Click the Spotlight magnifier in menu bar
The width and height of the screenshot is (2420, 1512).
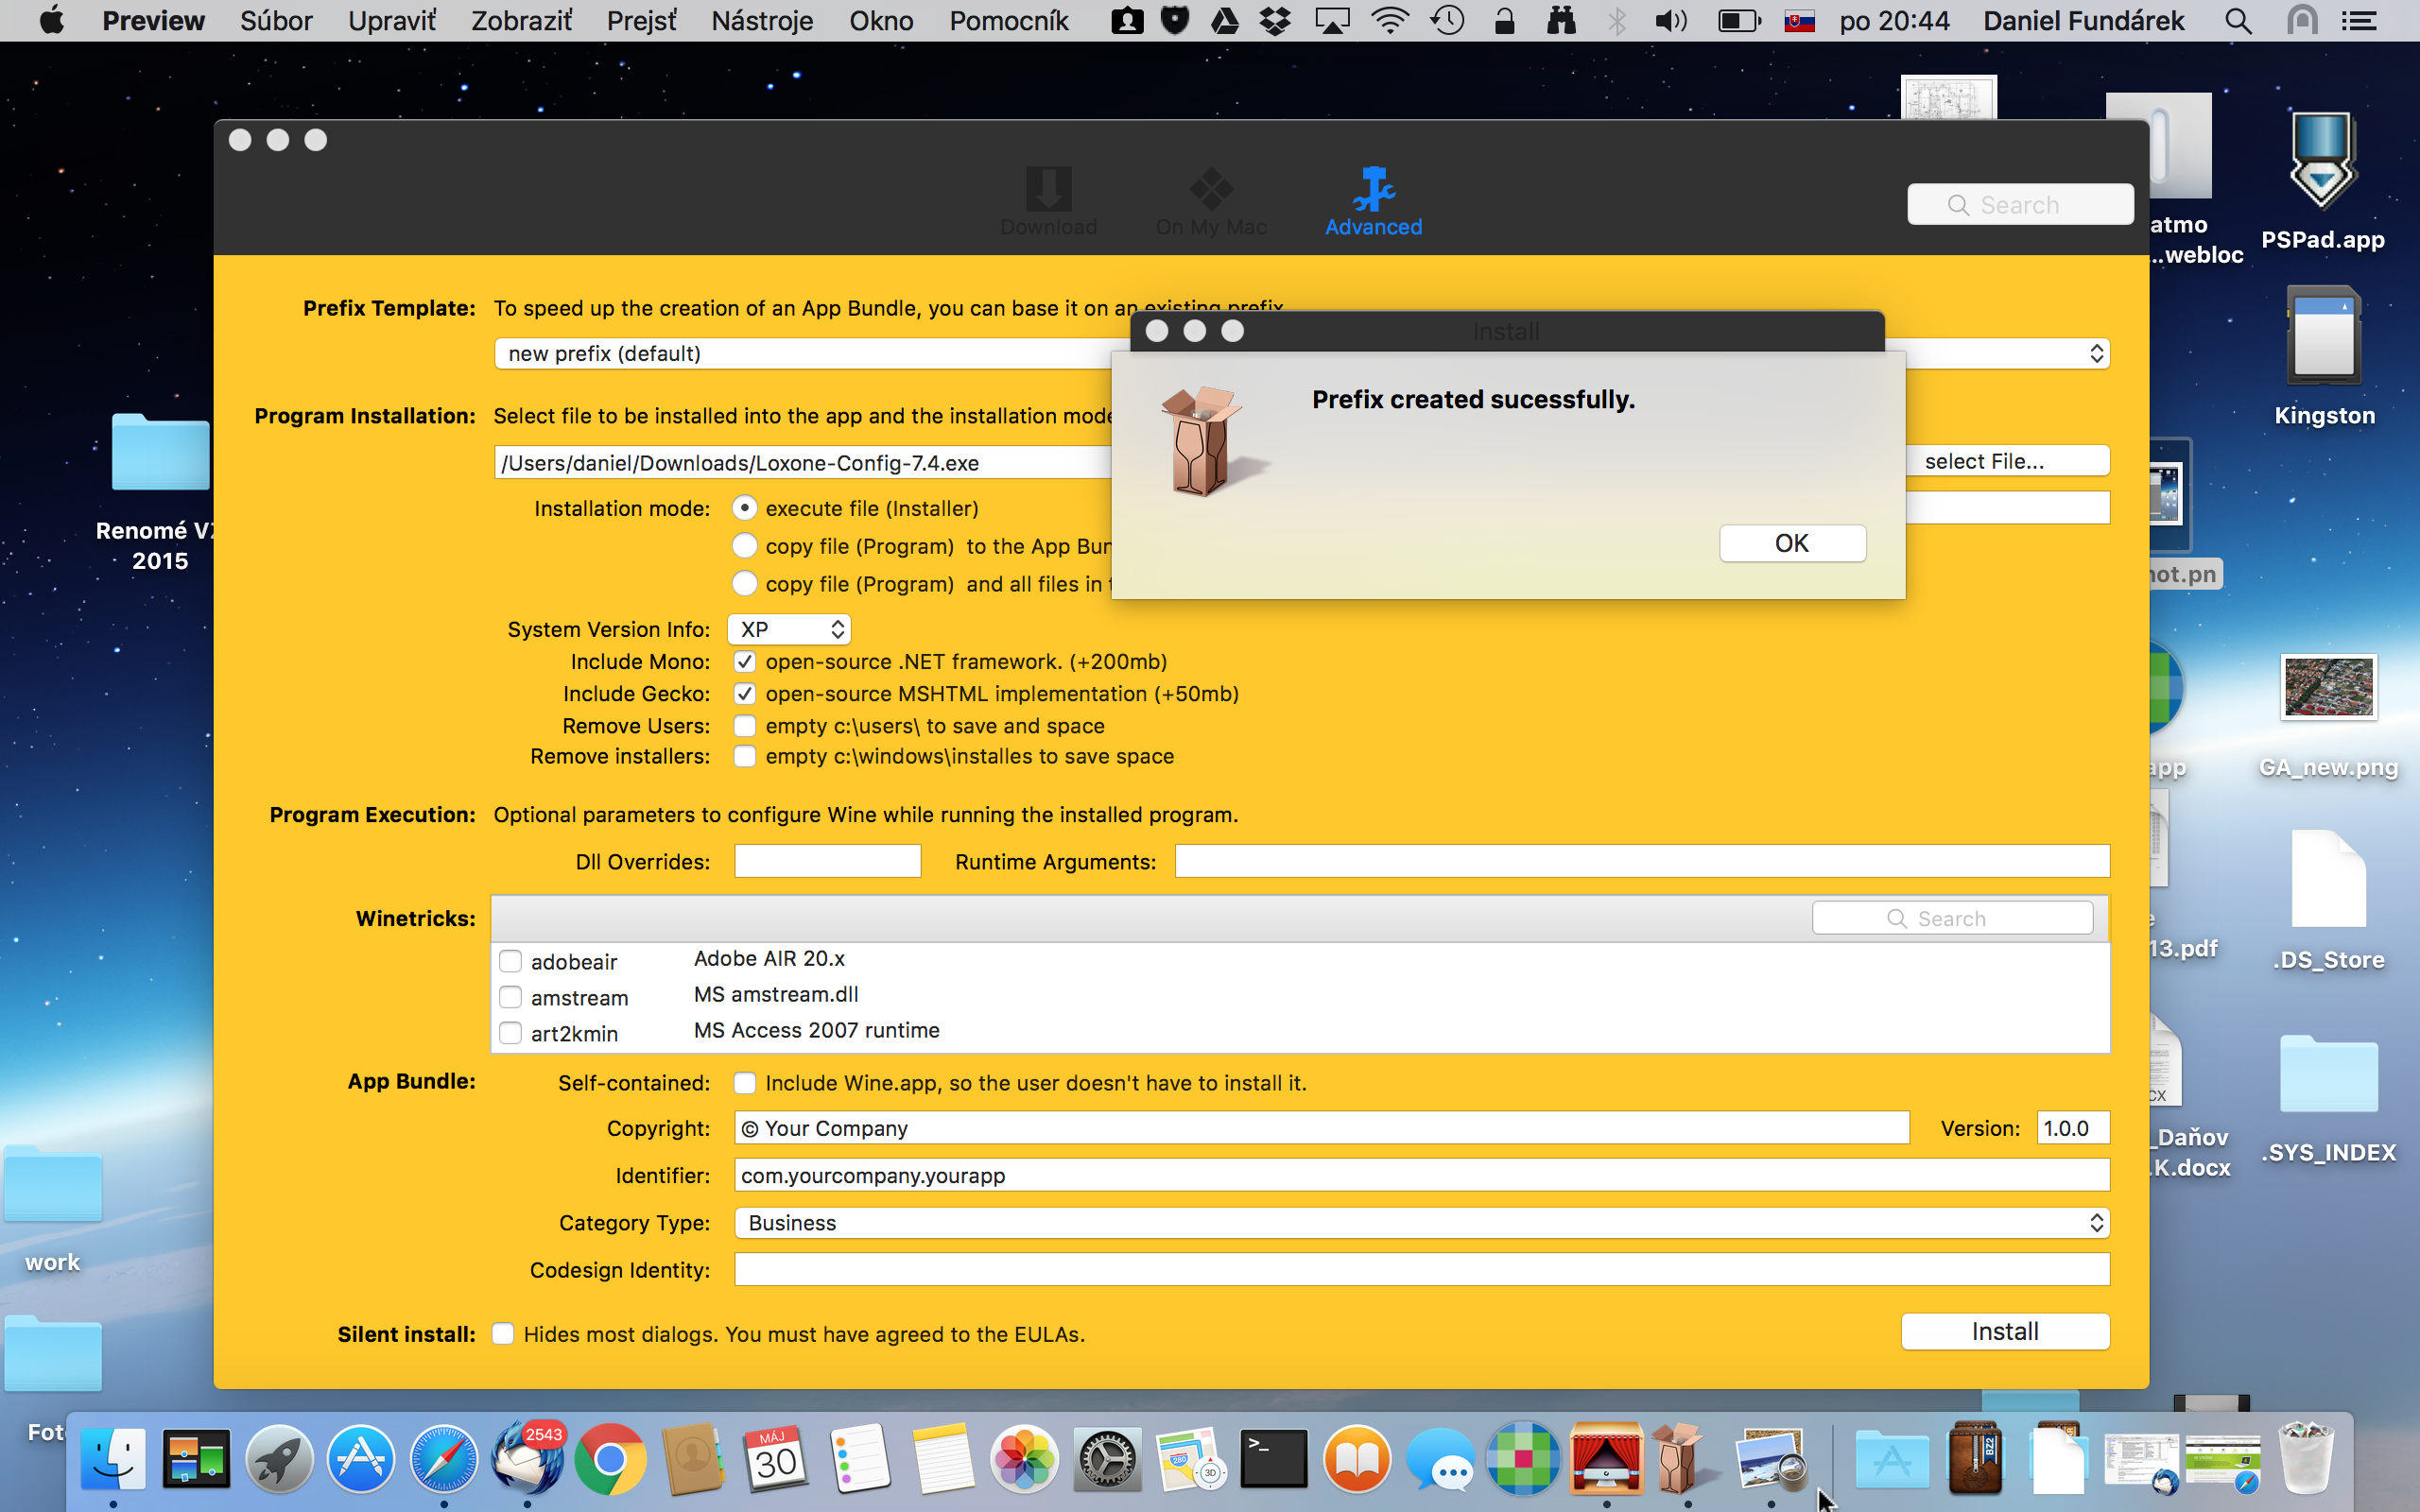[x=2238, y=21]
